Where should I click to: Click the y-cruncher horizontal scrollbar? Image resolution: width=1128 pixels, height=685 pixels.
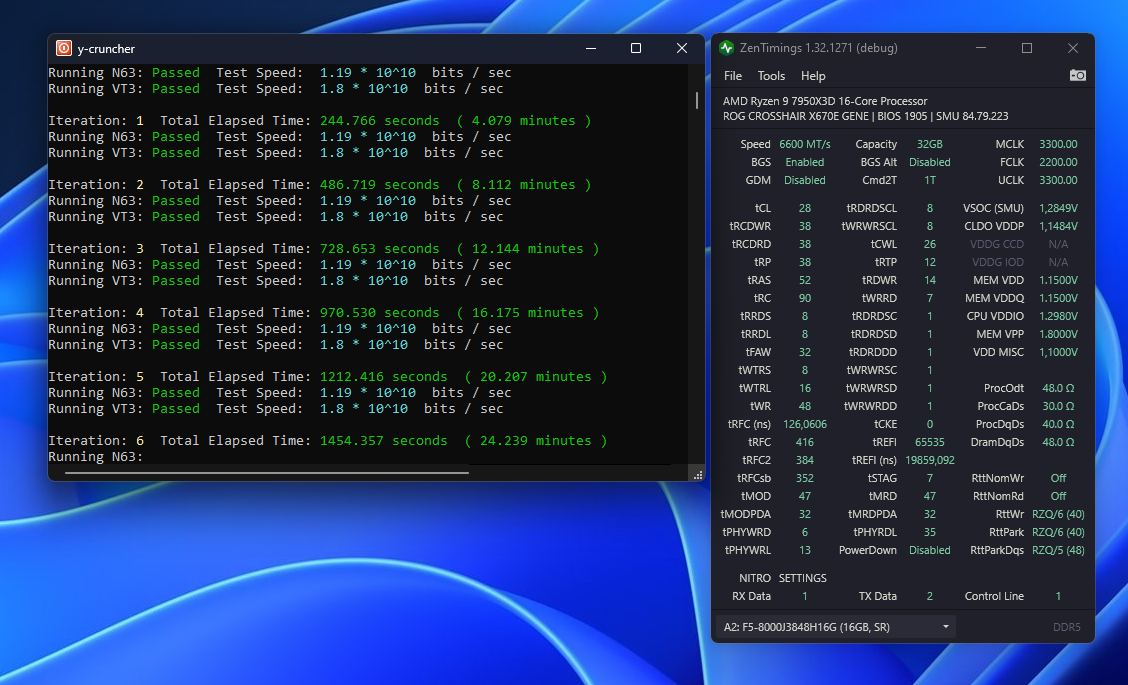pos(266,473)
